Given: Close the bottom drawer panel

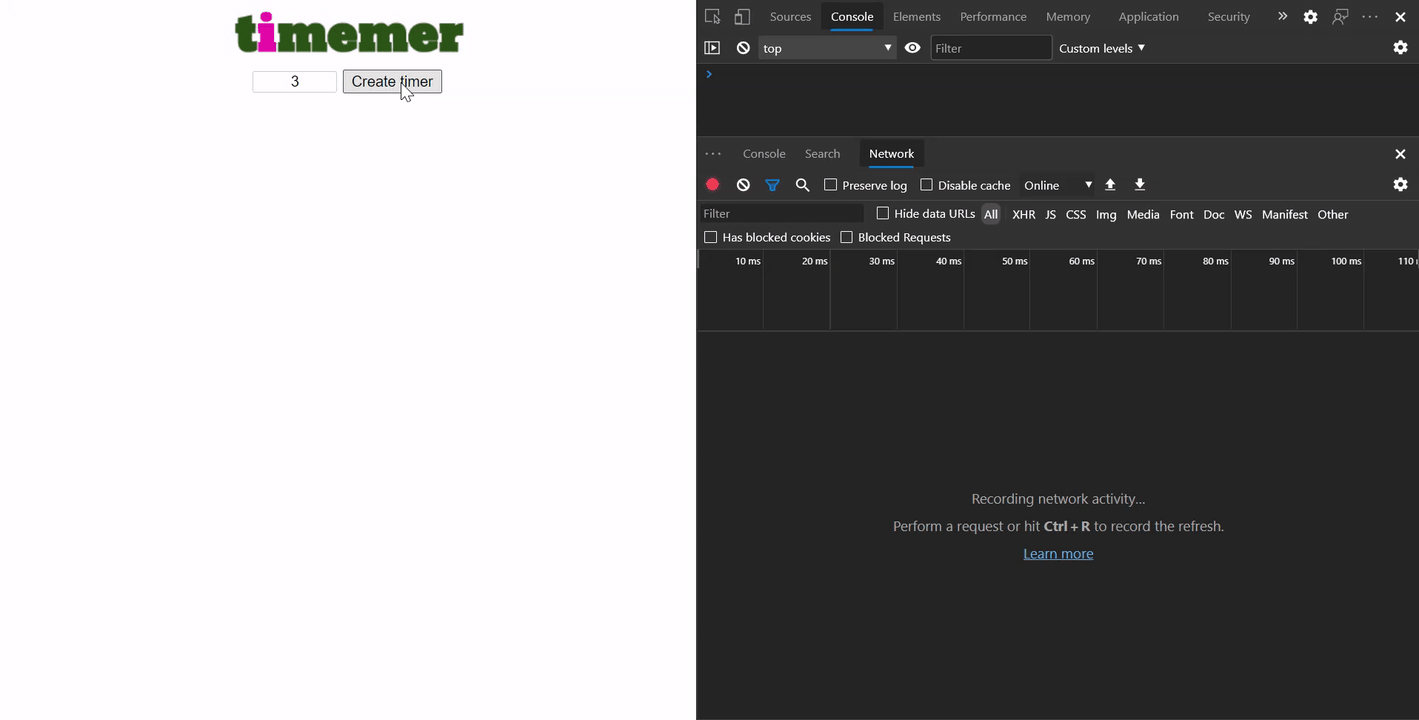Looking at the screenshot, I should (1400, 154).
